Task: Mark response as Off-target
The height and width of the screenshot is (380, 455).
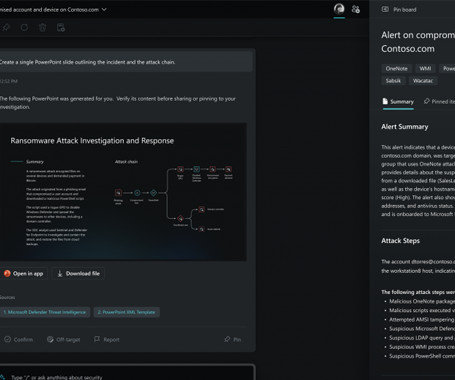Action: [x=64, y=339]
